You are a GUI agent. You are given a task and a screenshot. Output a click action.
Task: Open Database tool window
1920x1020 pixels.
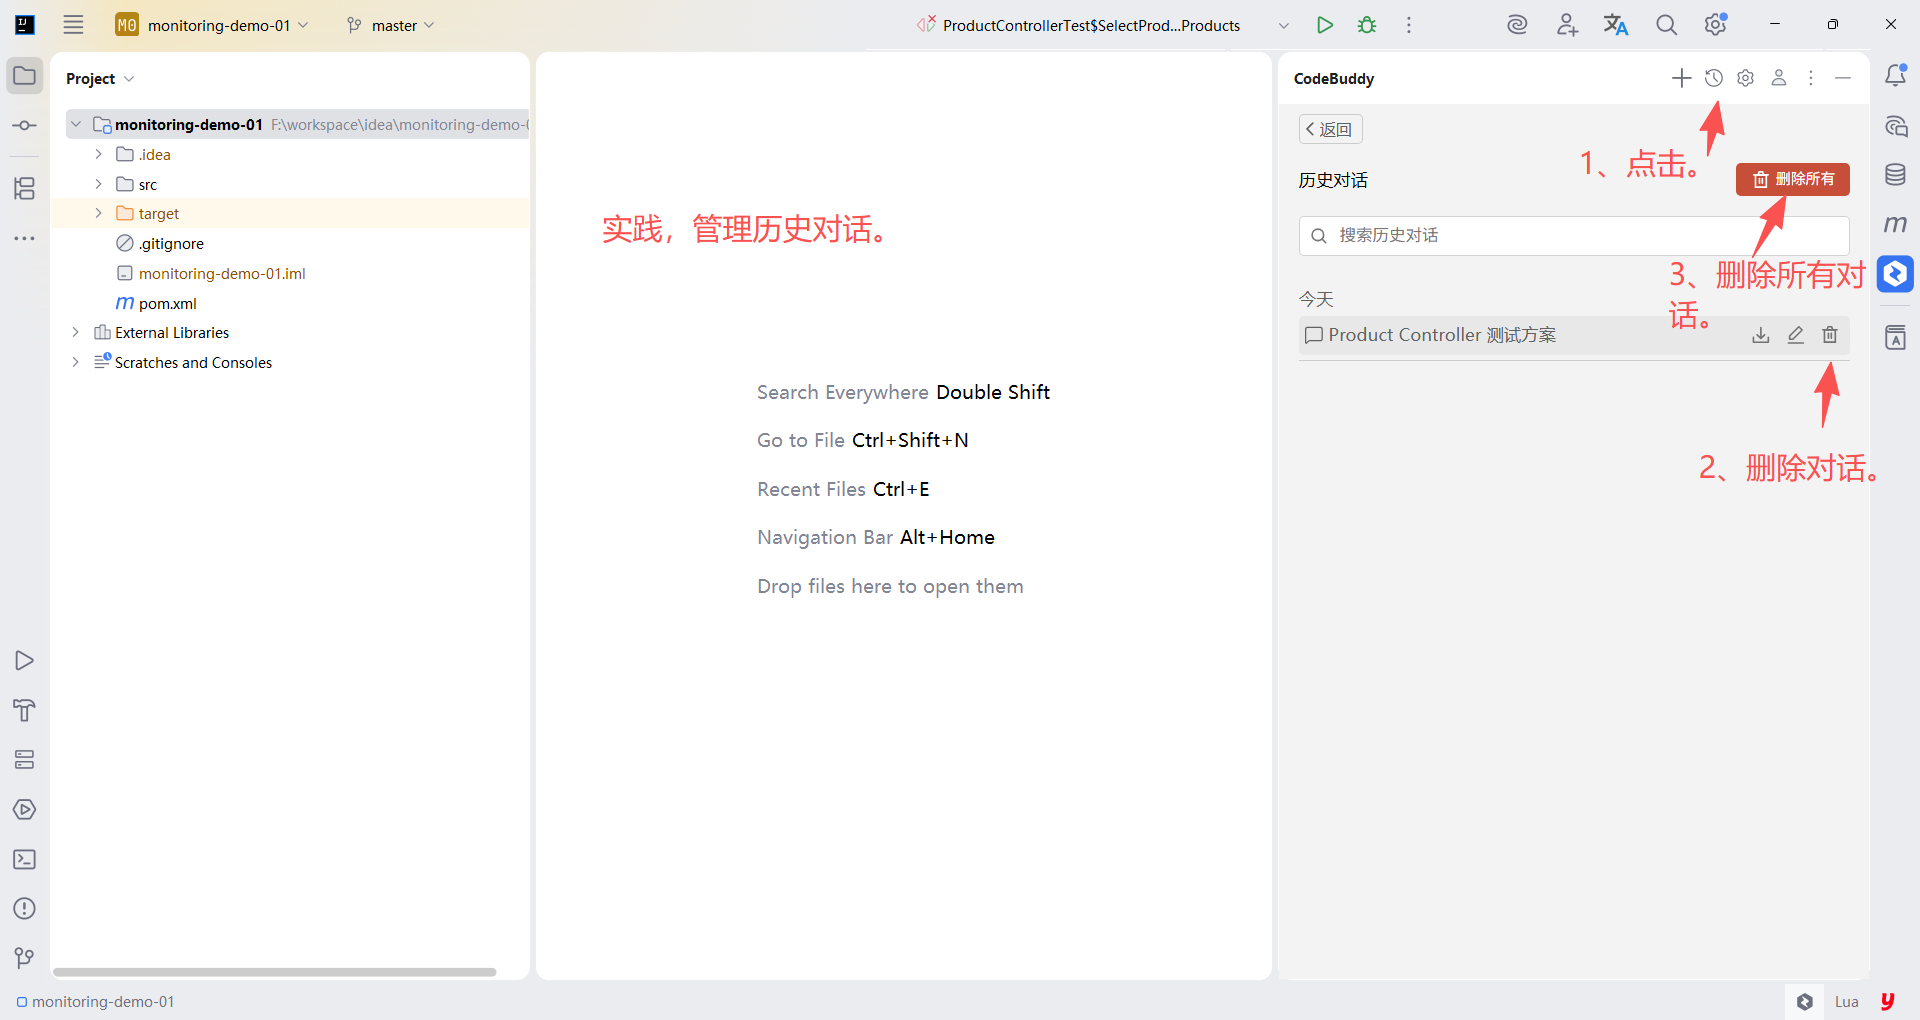[x=1895, y=175]
